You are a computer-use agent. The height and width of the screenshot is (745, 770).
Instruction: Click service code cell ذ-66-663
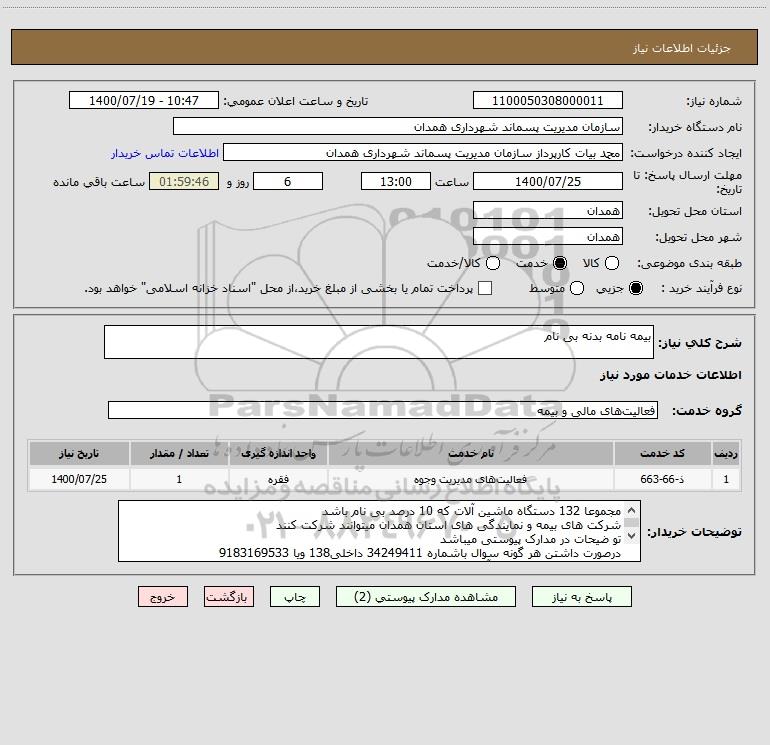(662, 479)
